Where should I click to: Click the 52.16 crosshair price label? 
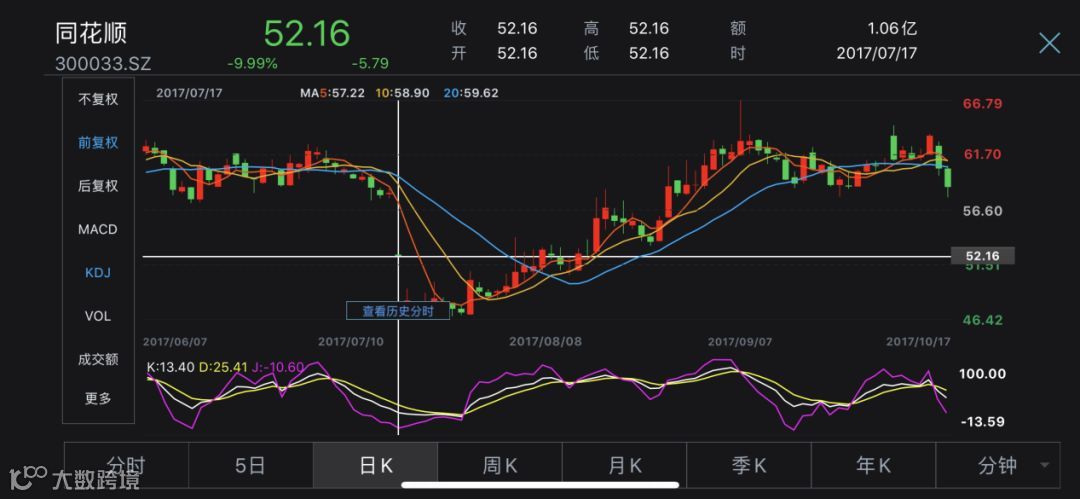[x=982, y=256]
